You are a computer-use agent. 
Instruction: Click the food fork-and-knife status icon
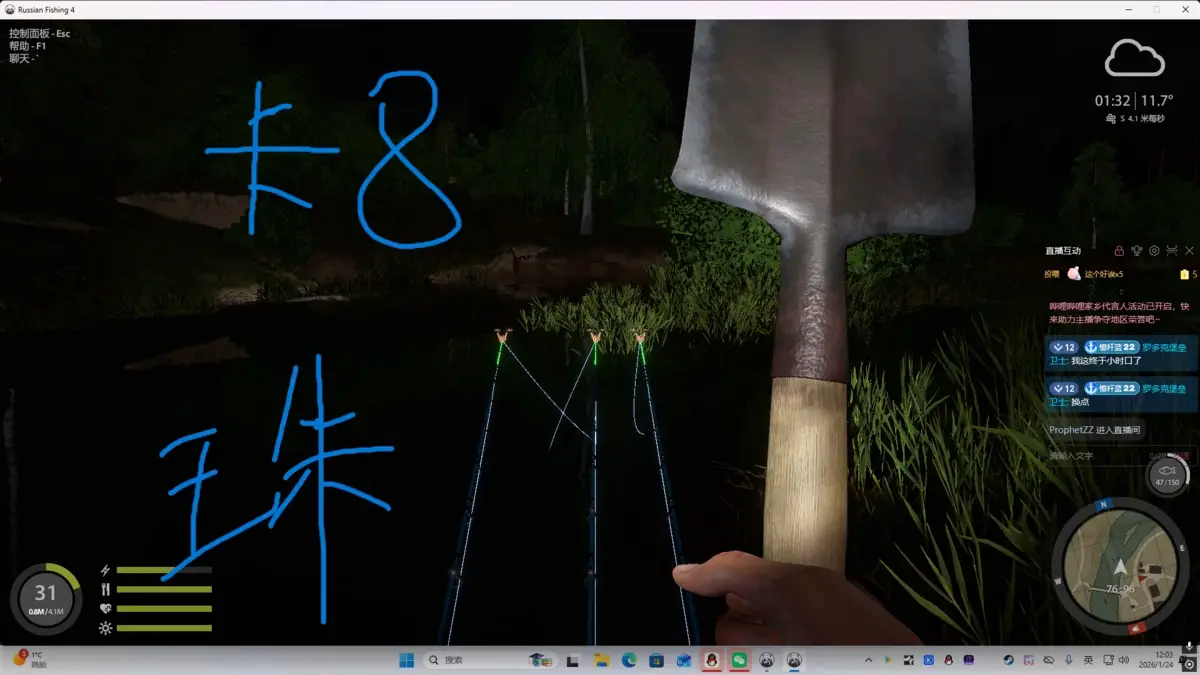(x=106, y=589)
